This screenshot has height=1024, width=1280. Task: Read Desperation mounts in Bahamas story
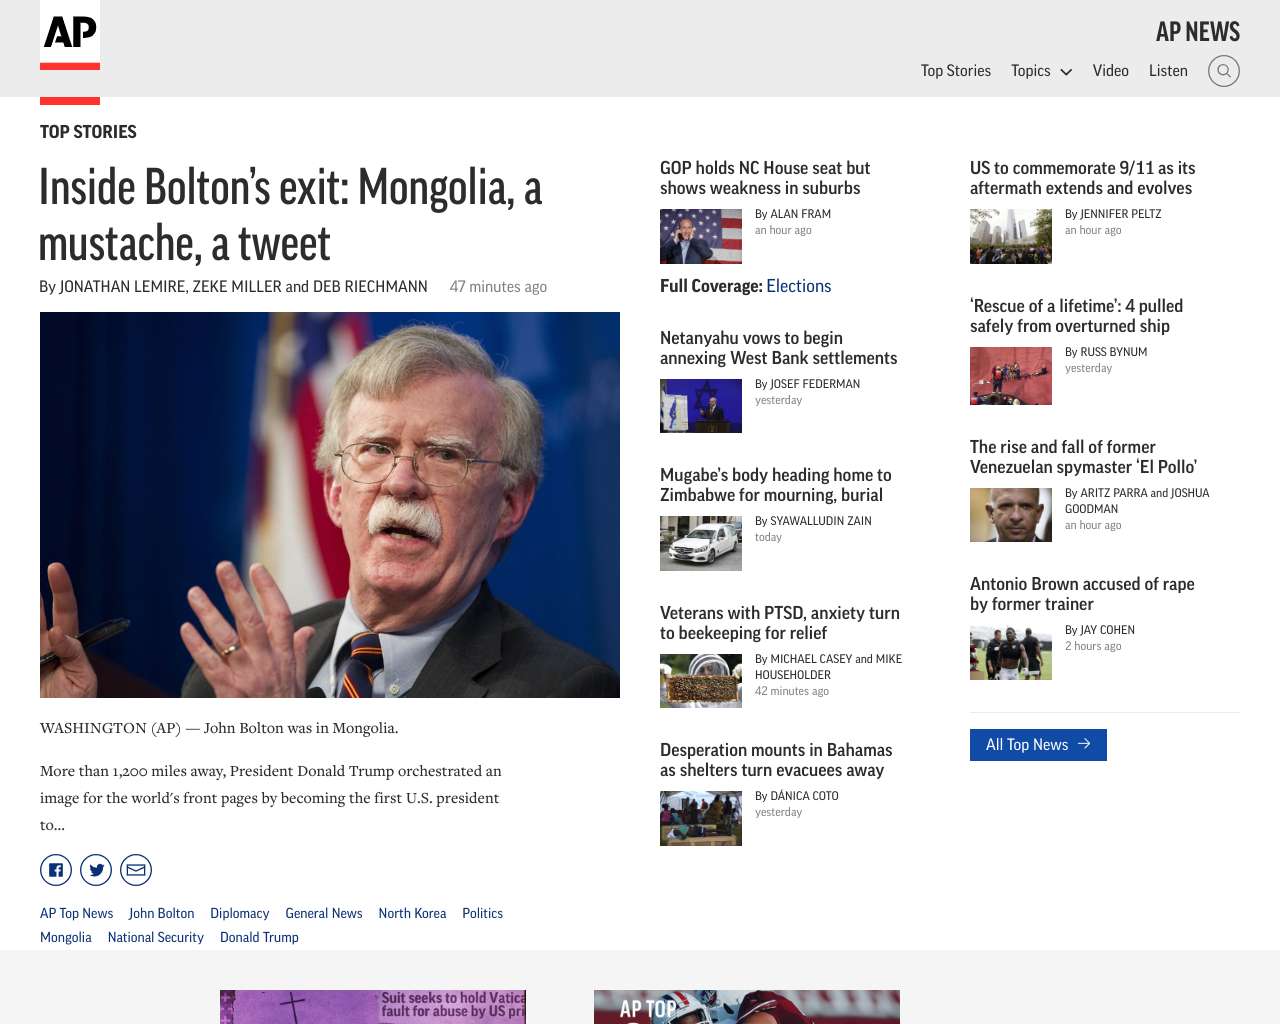coord(776,760)
